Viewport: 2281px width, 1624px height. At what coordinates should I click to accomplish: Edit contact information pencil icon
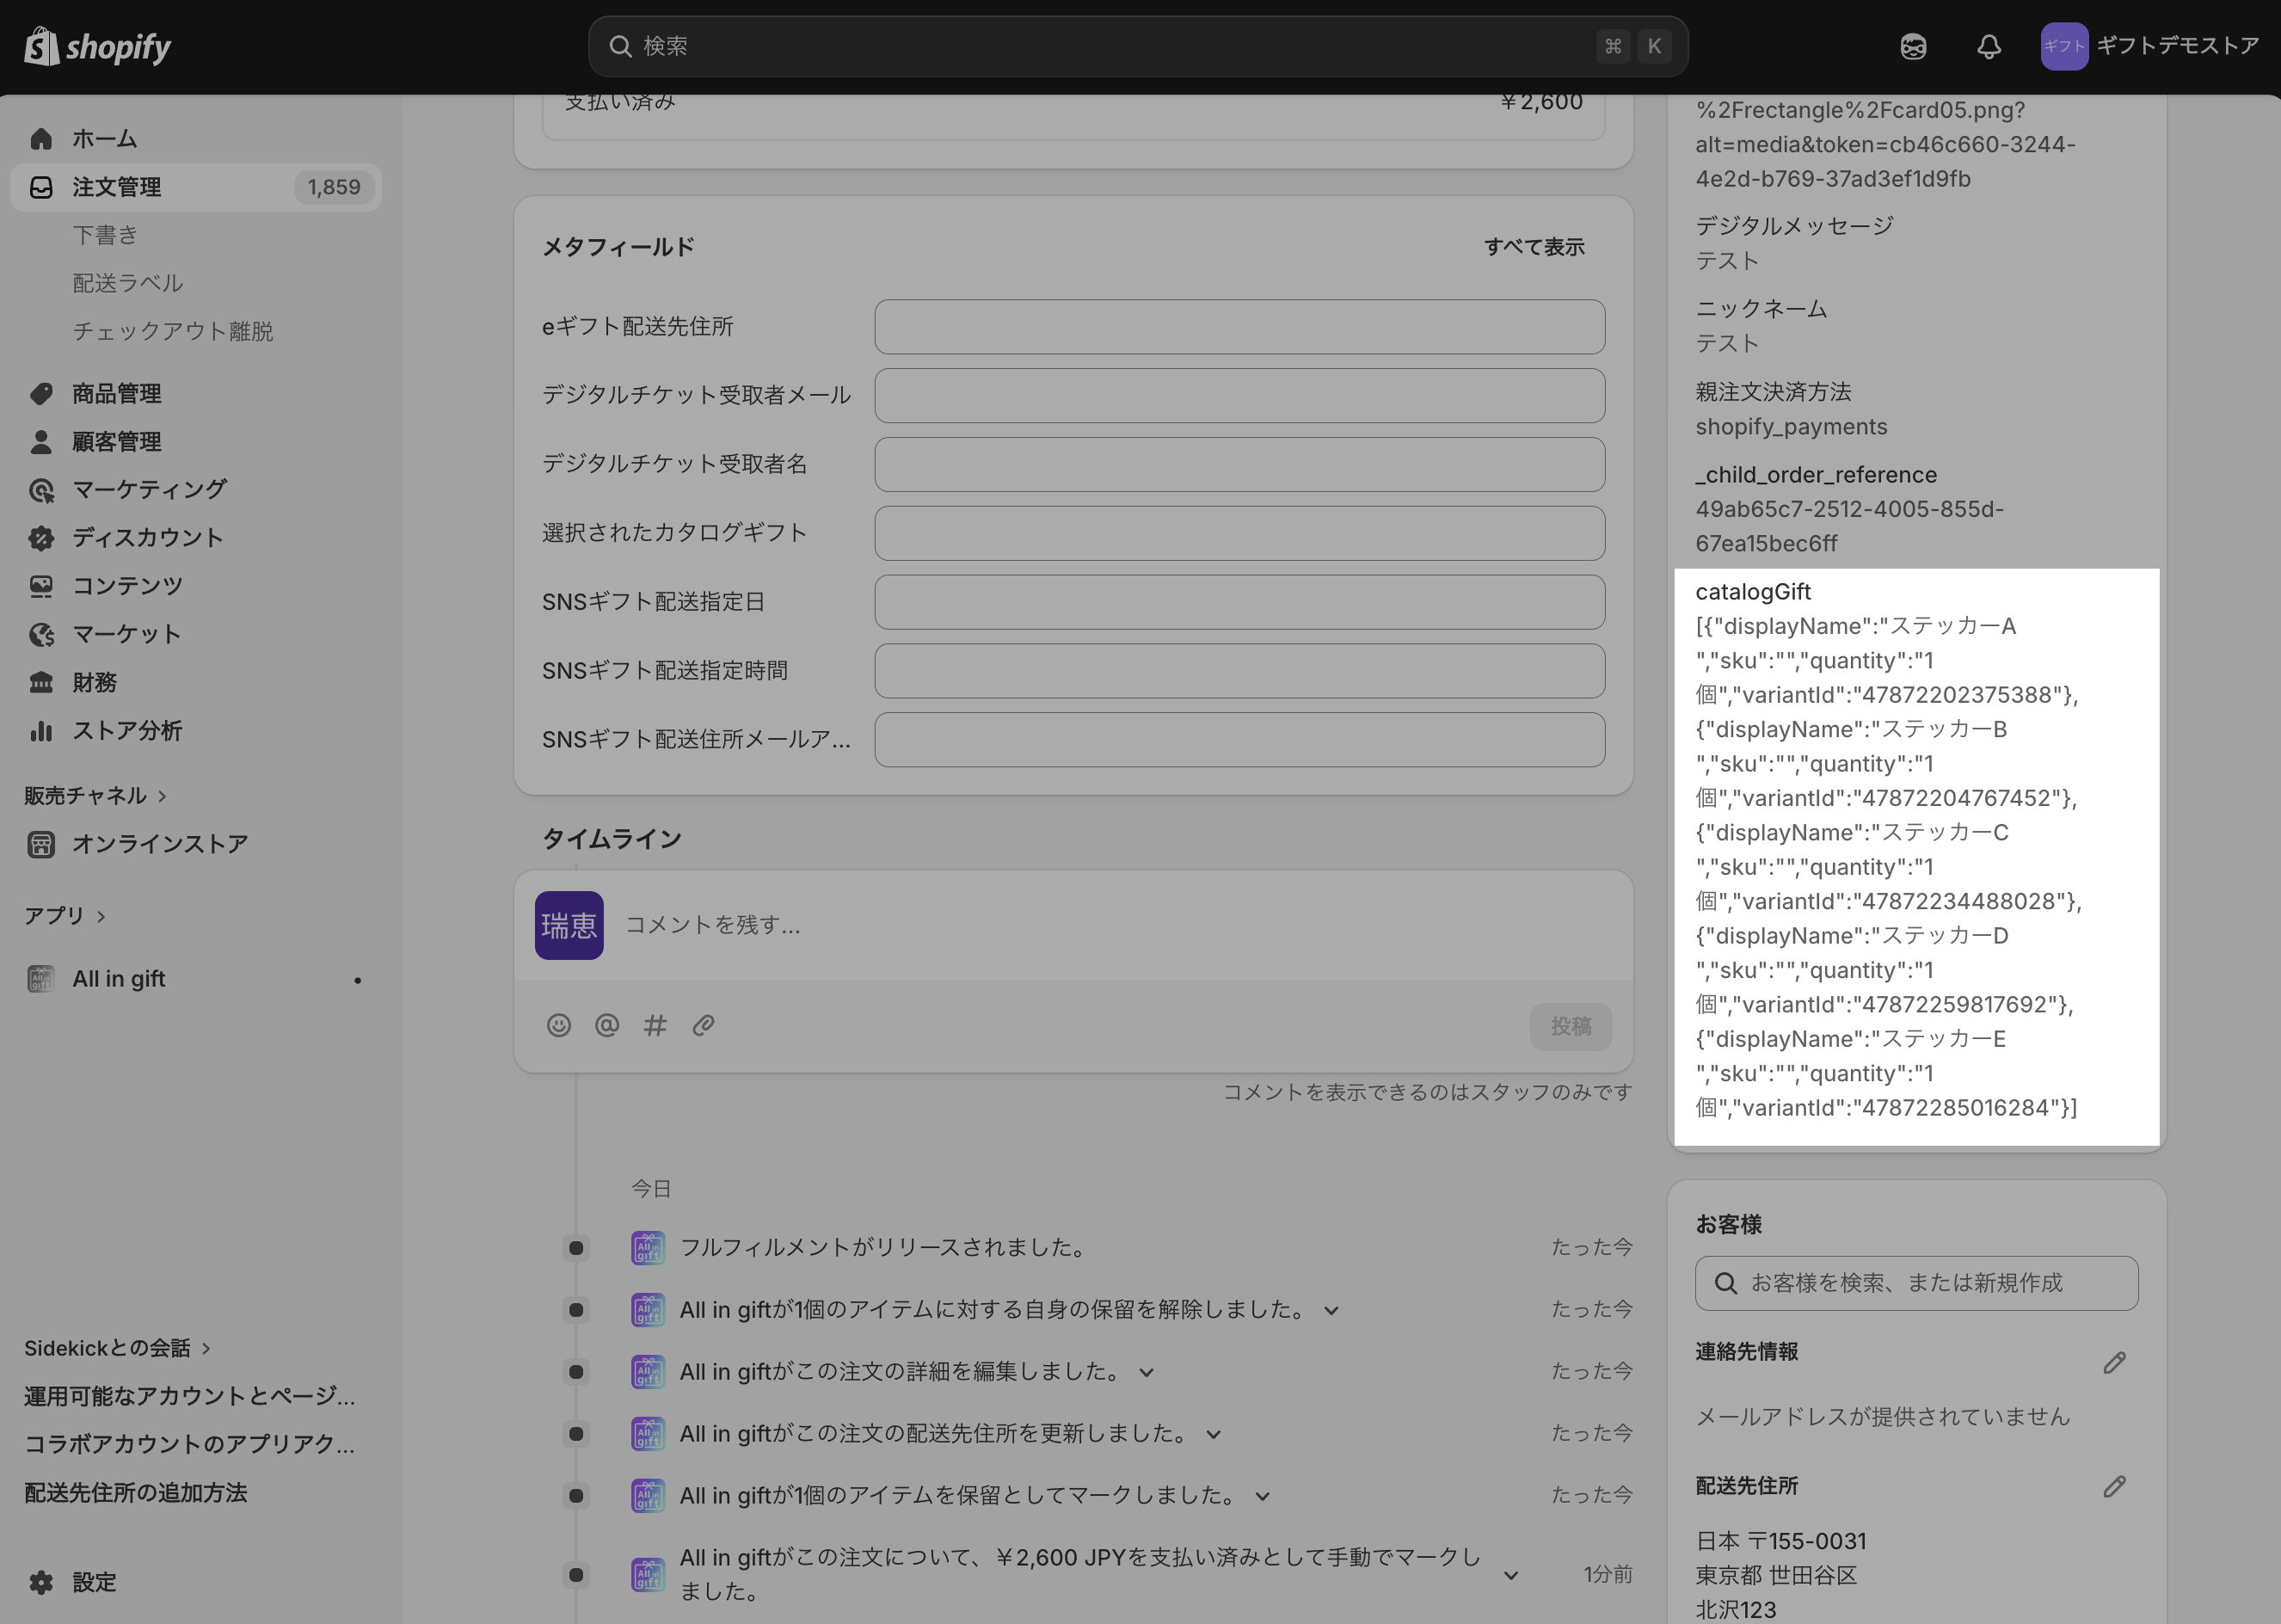click(x=2113, y=1363)
